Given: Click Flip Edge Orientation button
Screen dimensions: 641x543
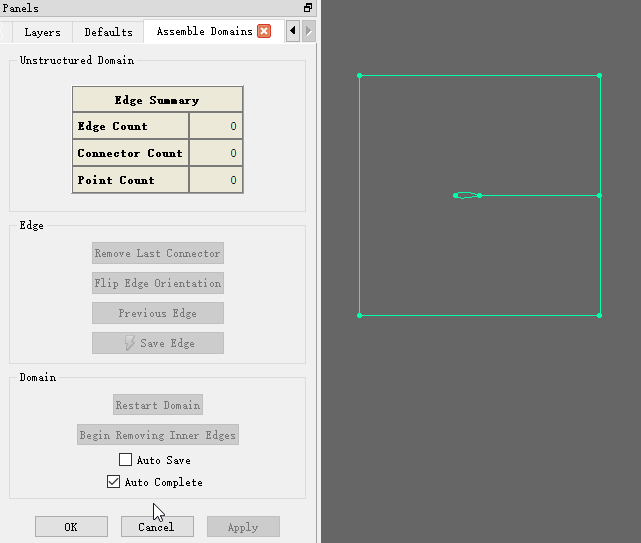Looking at the screenshot, I should [158, 283].
